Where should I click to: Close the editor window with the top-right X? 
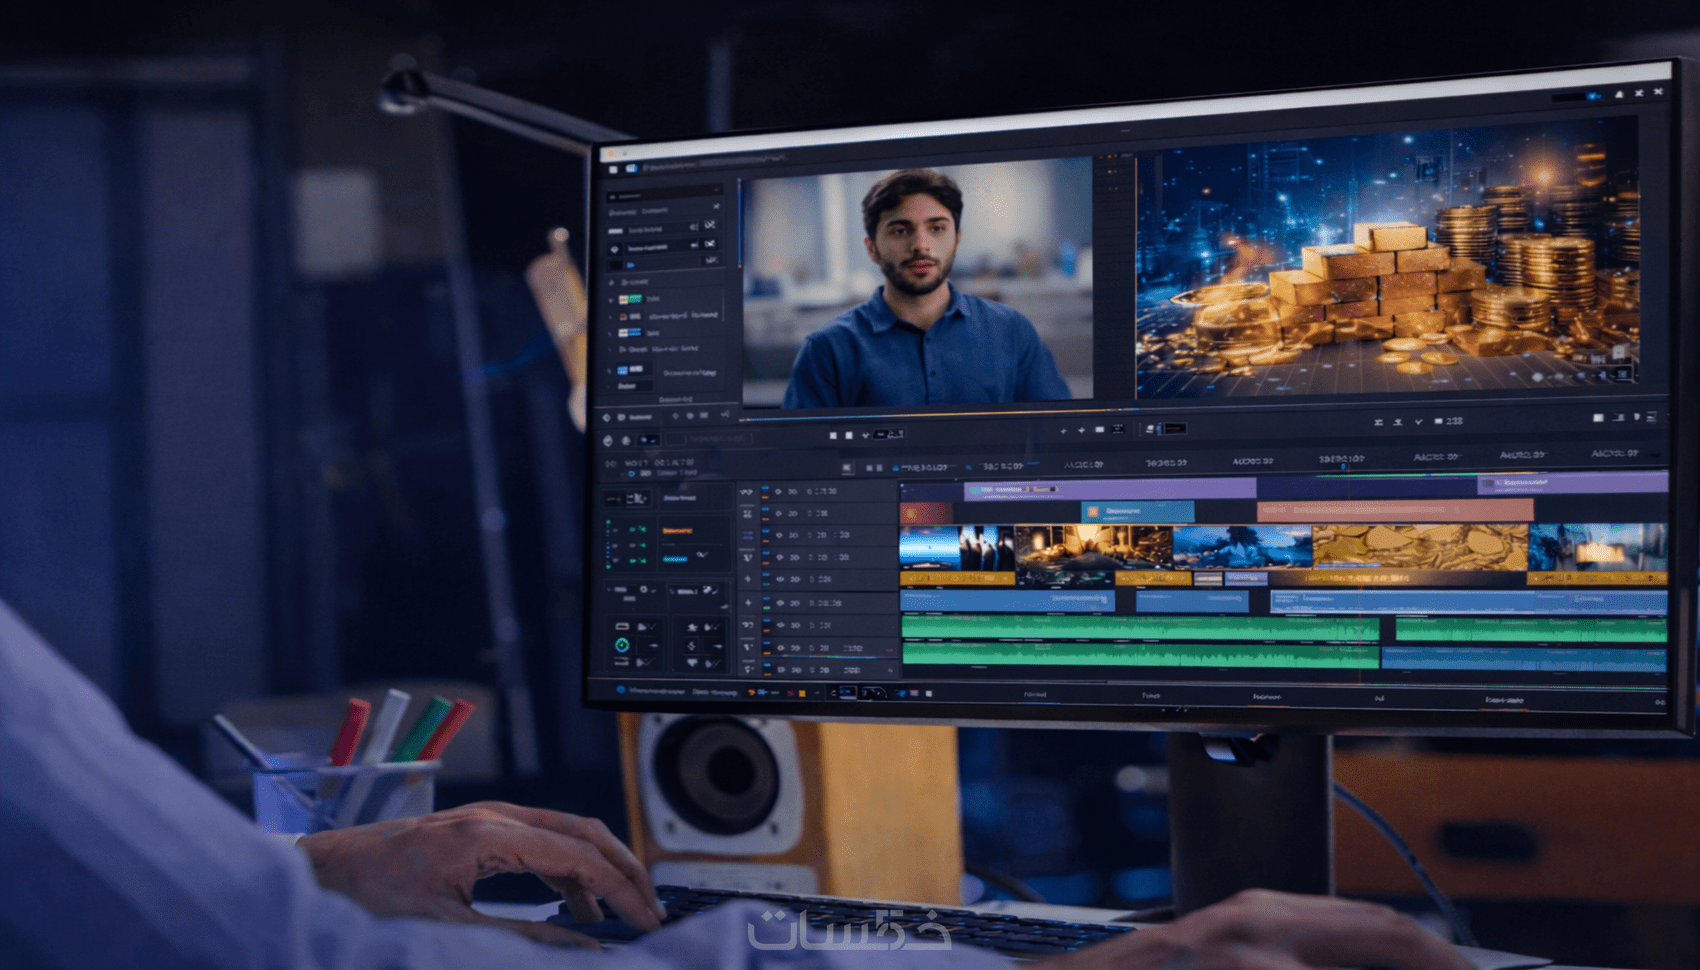tap(1658, 92)
